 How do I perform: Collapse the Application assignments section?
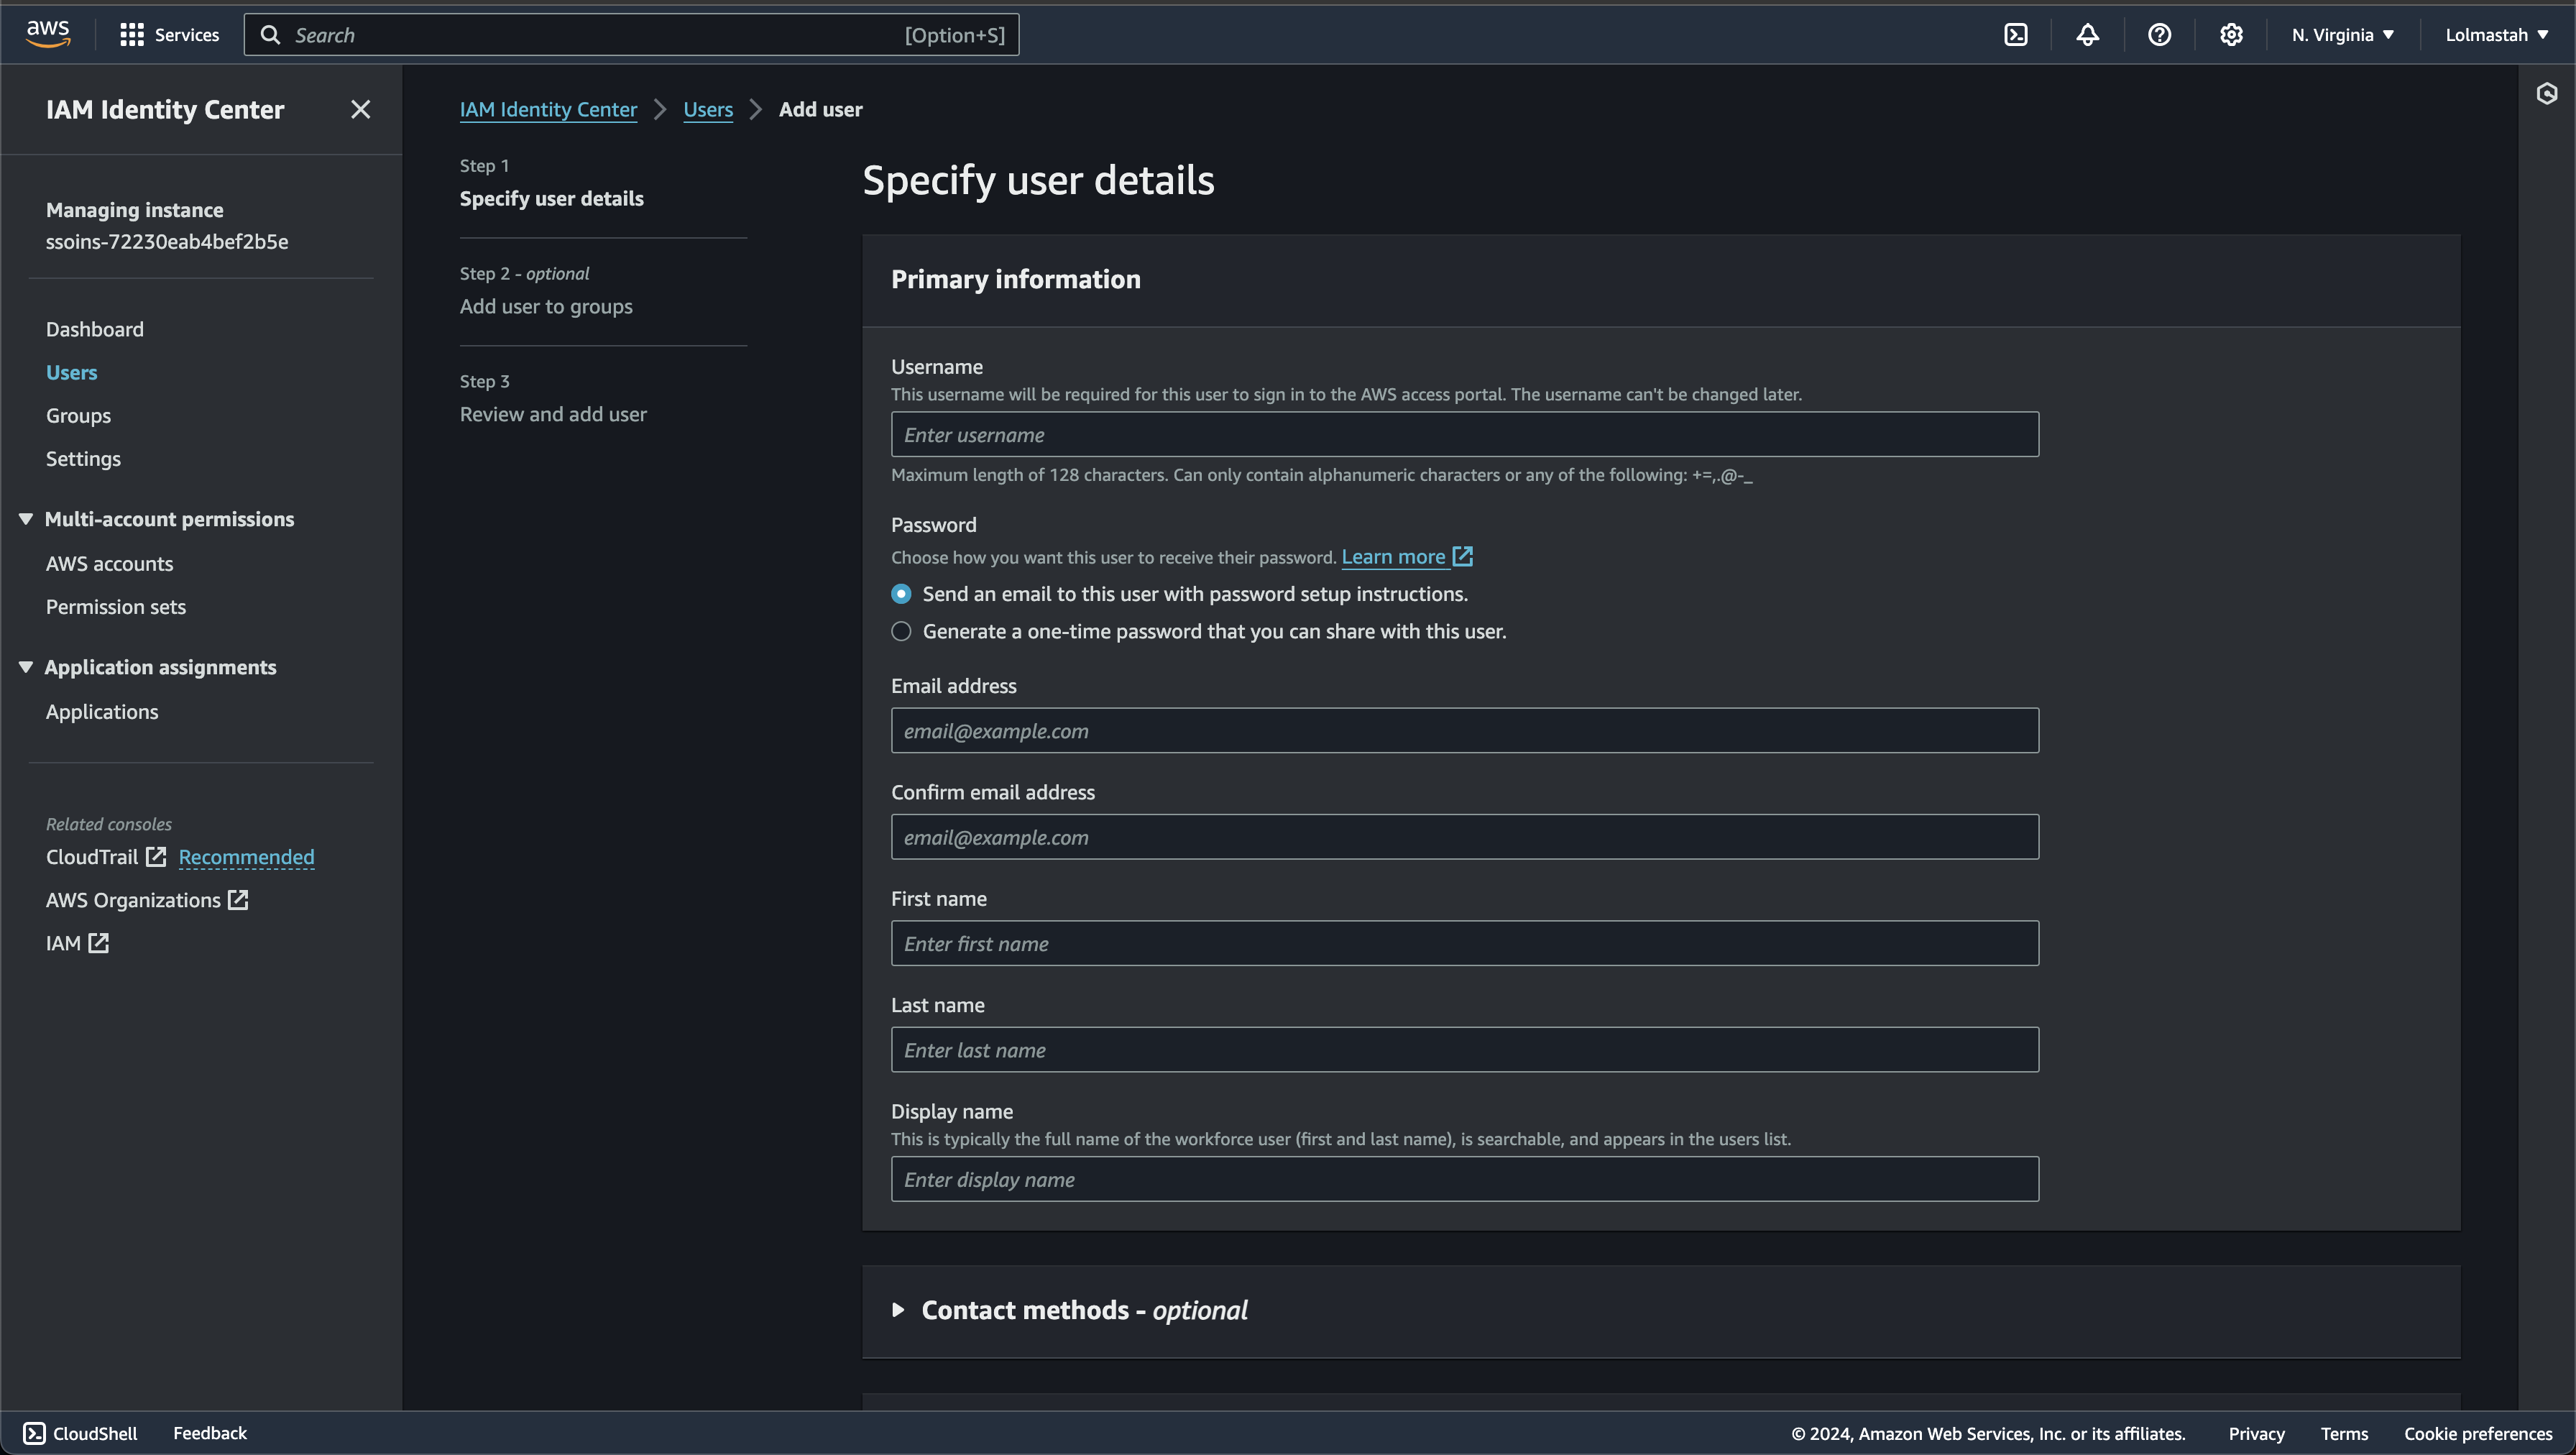coord(26,667)
